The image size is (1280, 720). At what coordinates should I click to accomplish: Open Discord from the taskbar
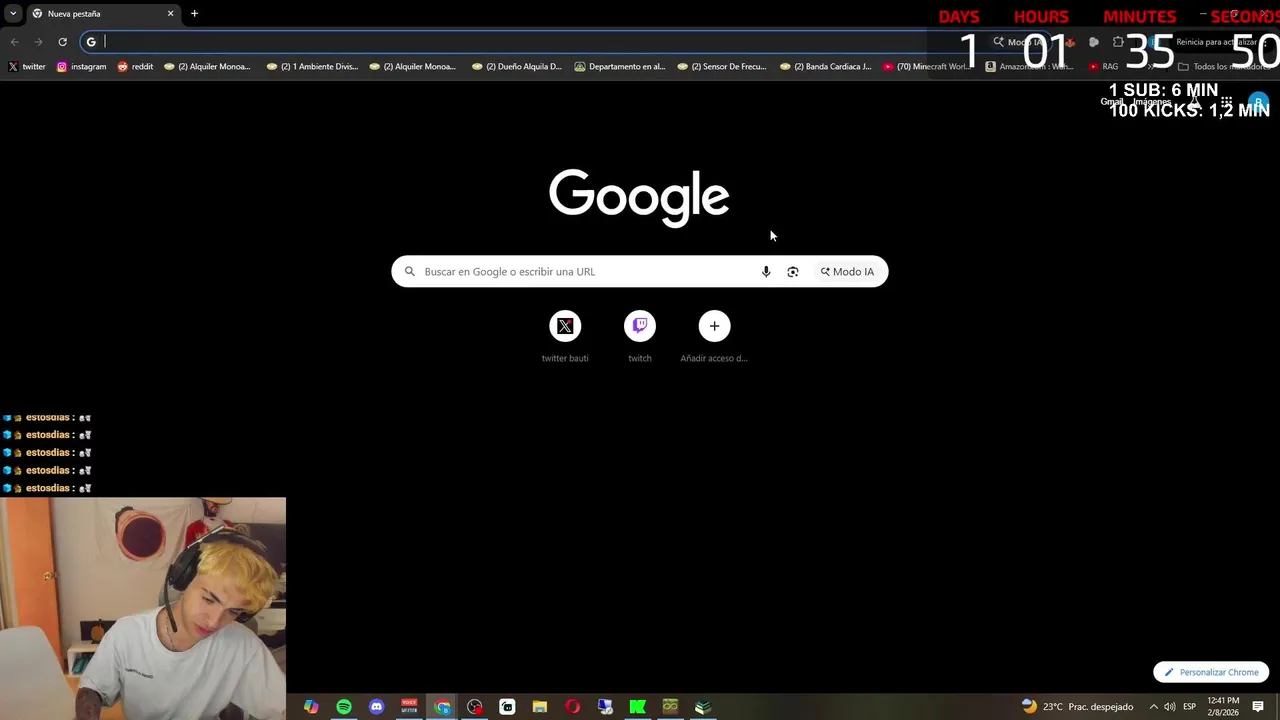(x=376, y=707)
